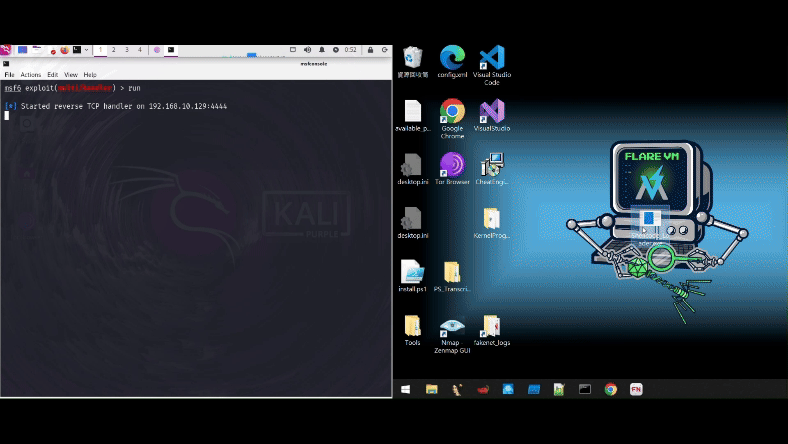Select the config.xml Edge file icon
The image size is (788, 444).
[452, 62]
